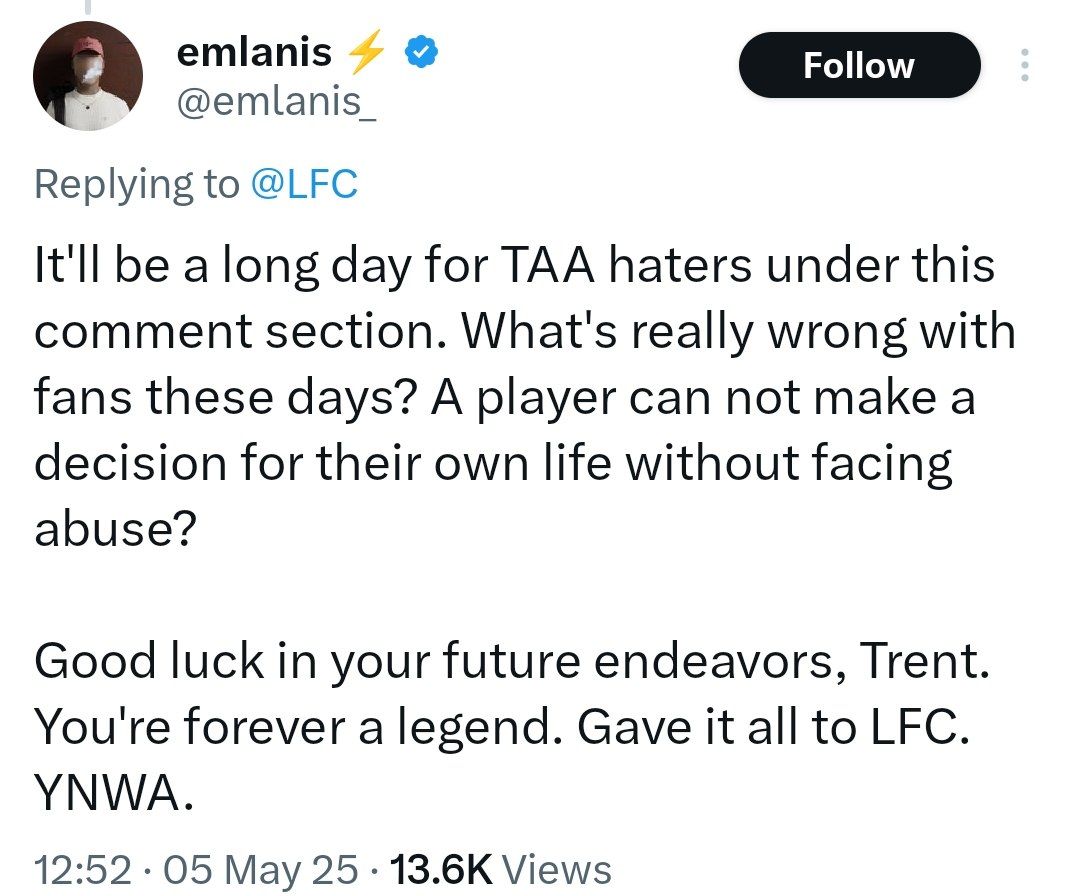1080x896 pixels.
Task: Click the 12:52 timestamp
Action: click(x=82, y=870)
